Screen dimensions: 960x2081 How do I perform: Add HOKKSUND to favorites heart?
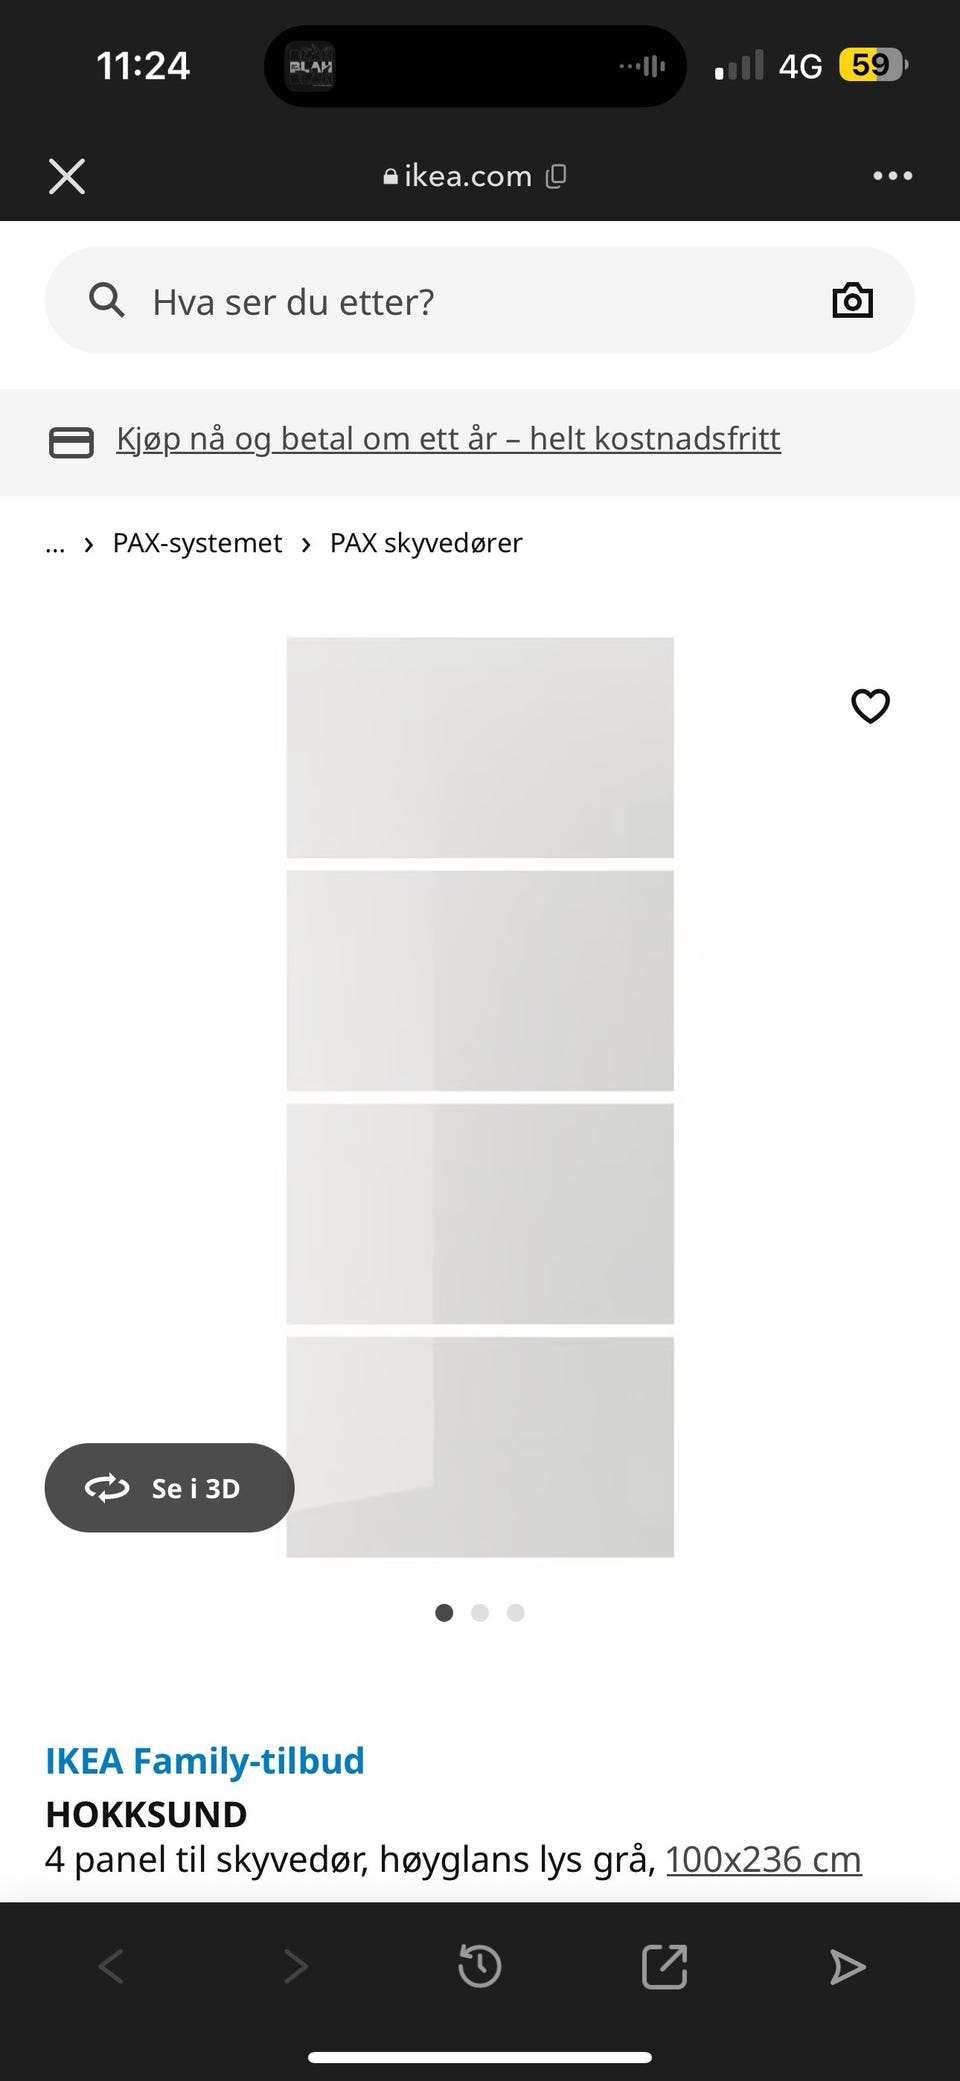[x=870, y=706]
